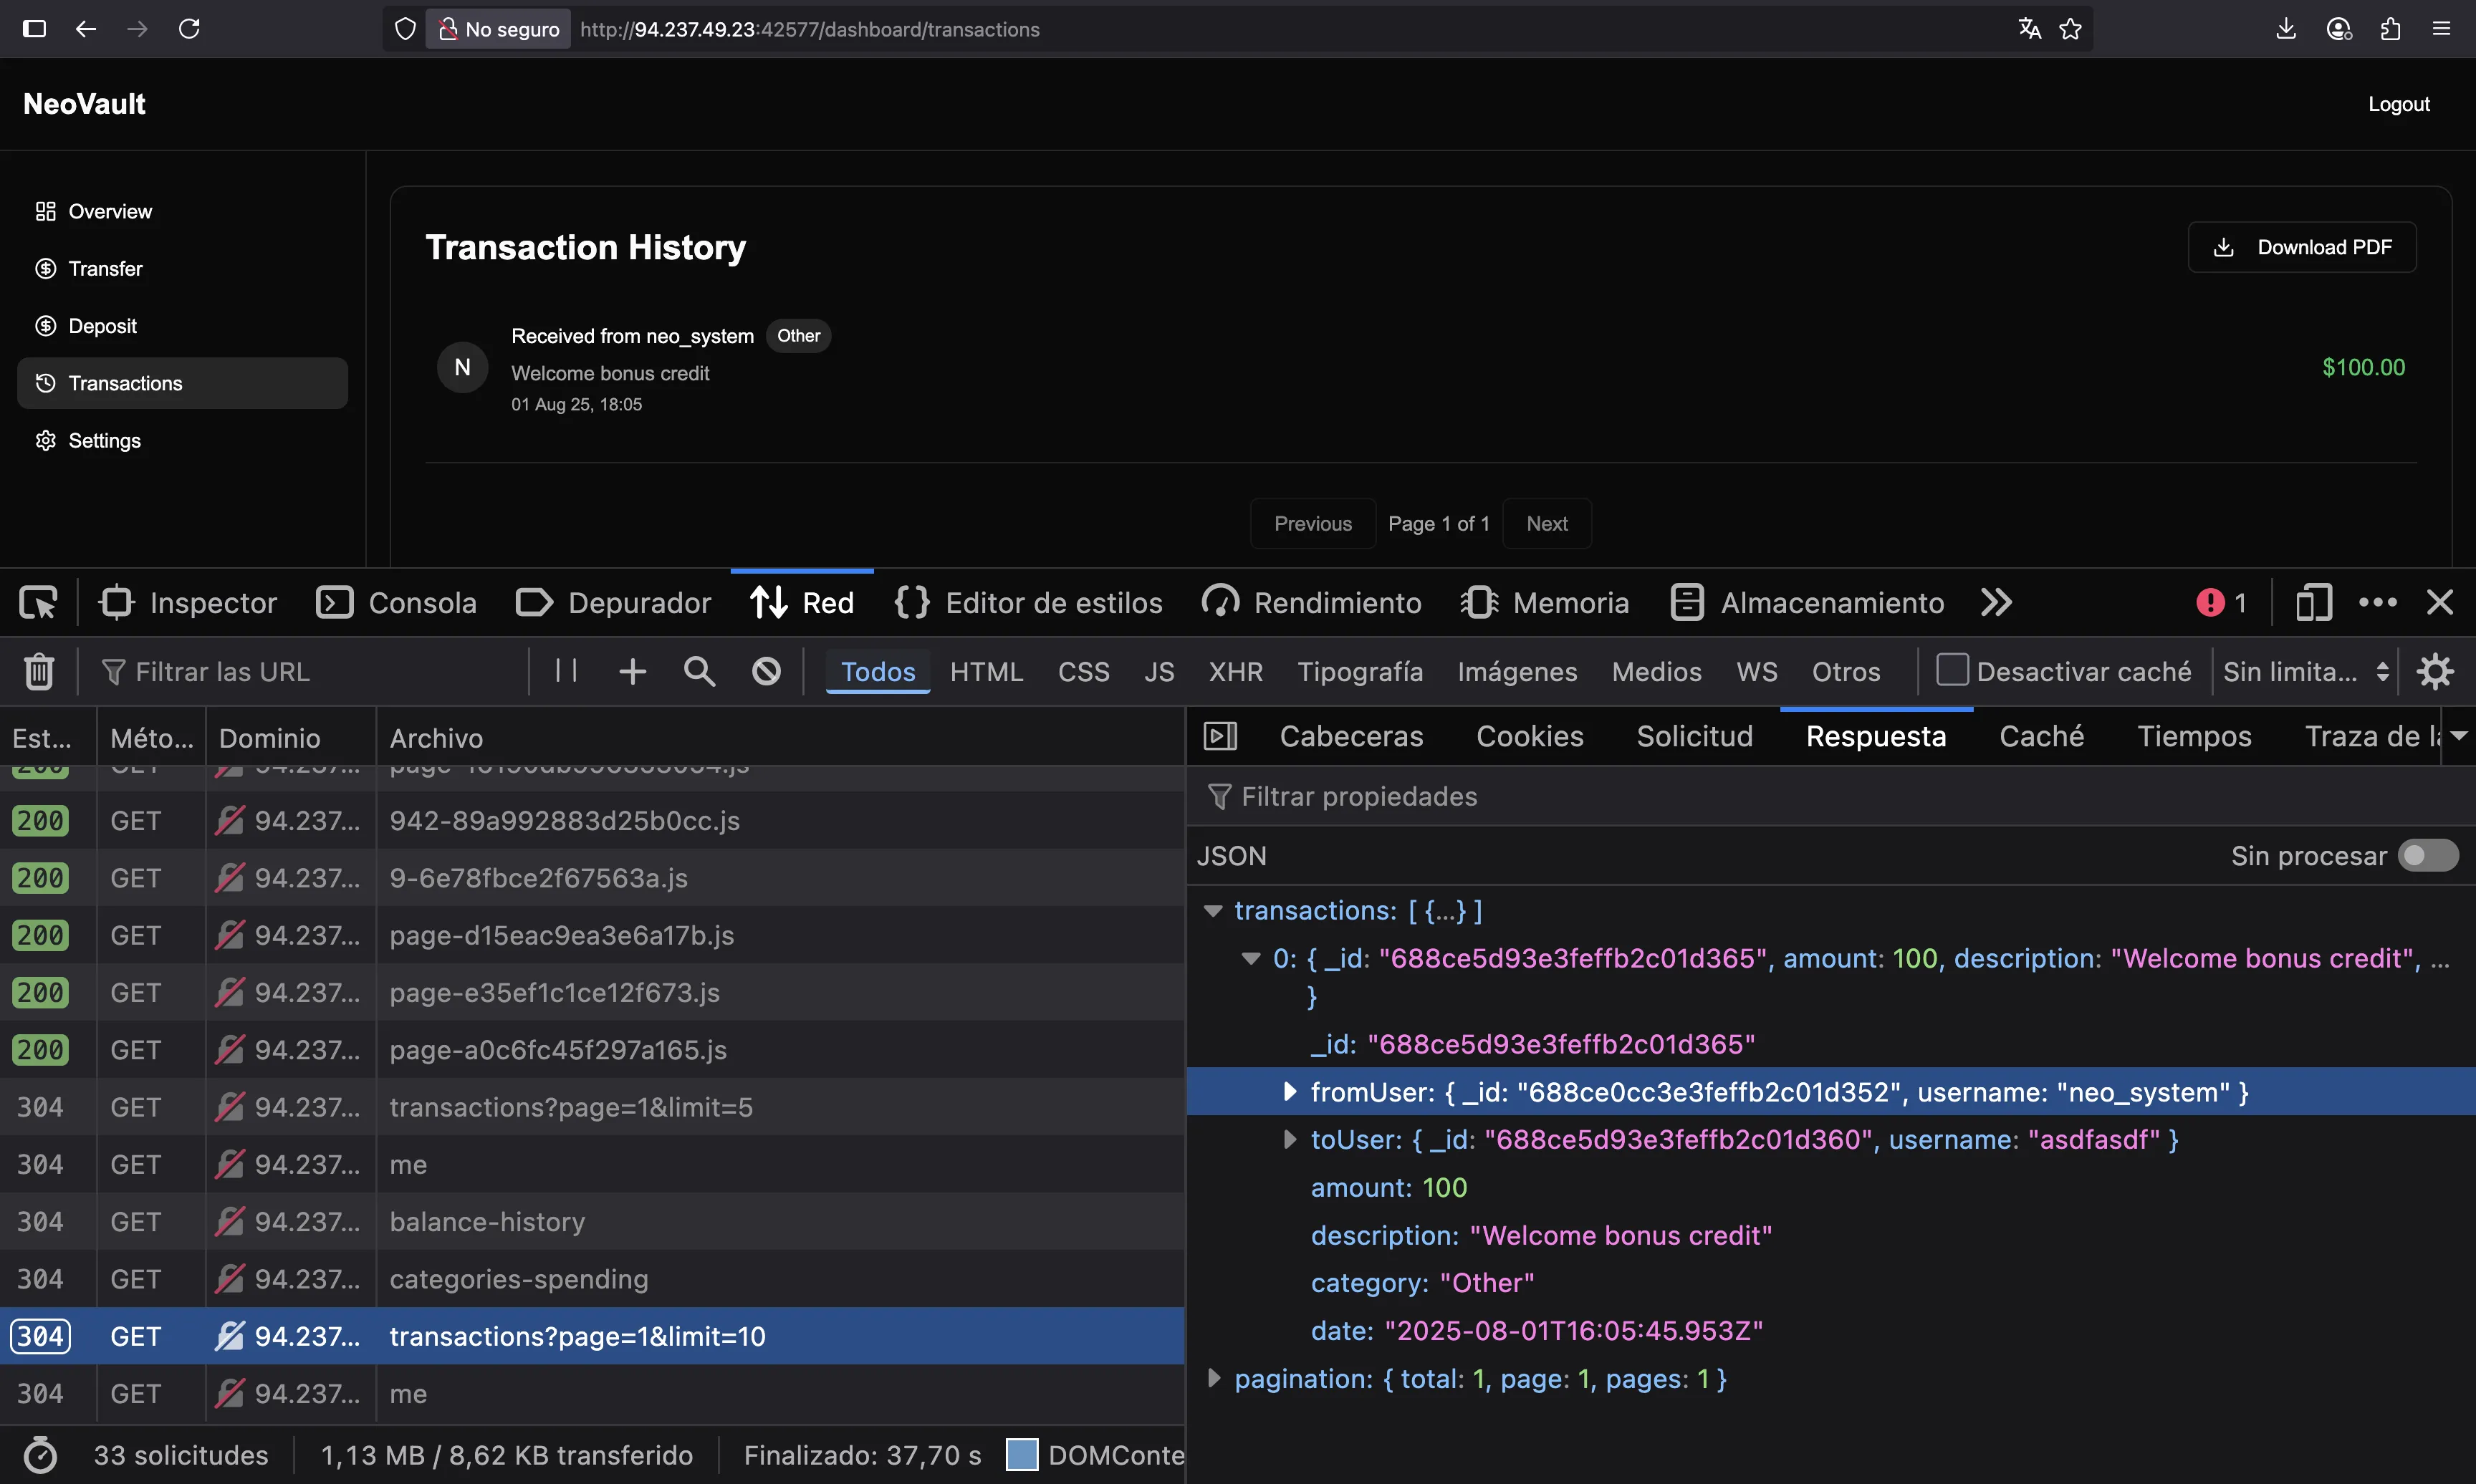Open the browser hamburger menu

[x=2441, y=29]
